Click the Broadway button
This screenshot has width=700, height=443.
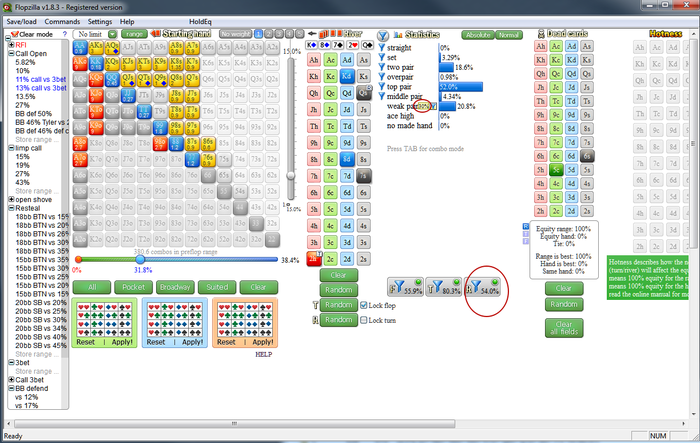click(175, 287)
